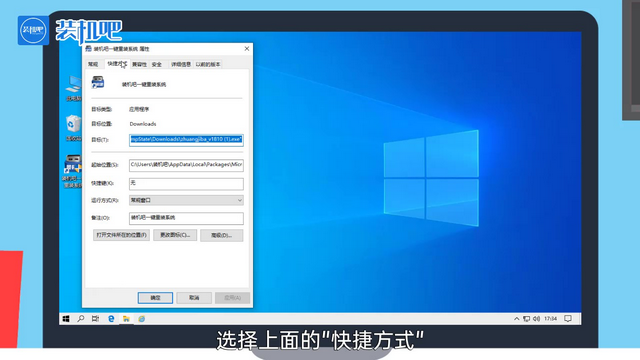Screen dimensions: 640x360
Task: Show hidden system tray icons
Action: (516, 319)
